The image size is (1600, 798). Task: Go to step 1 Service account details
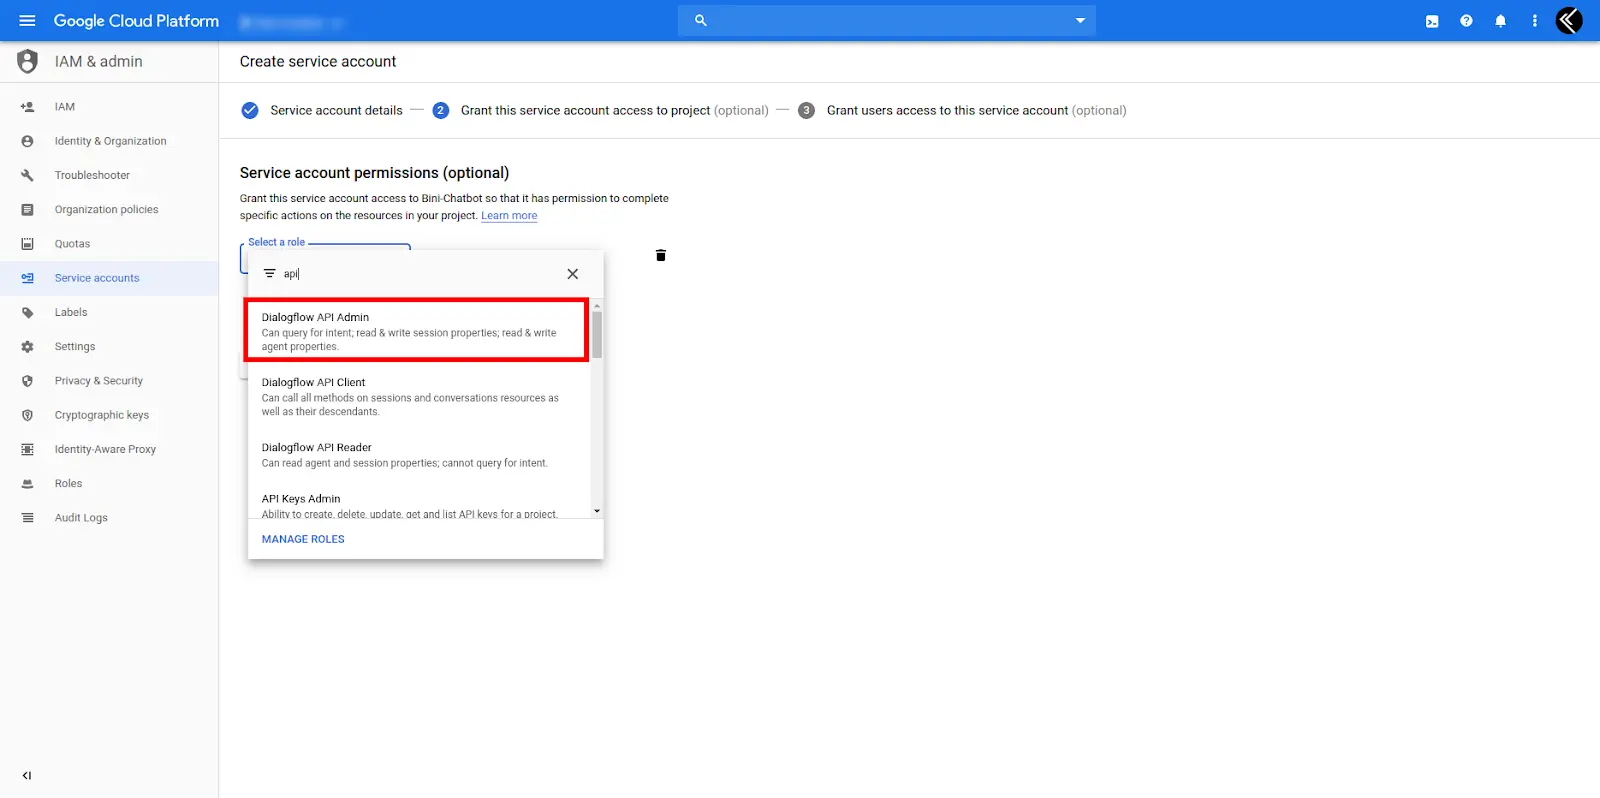pyautogui.click(x=322, y=110)
